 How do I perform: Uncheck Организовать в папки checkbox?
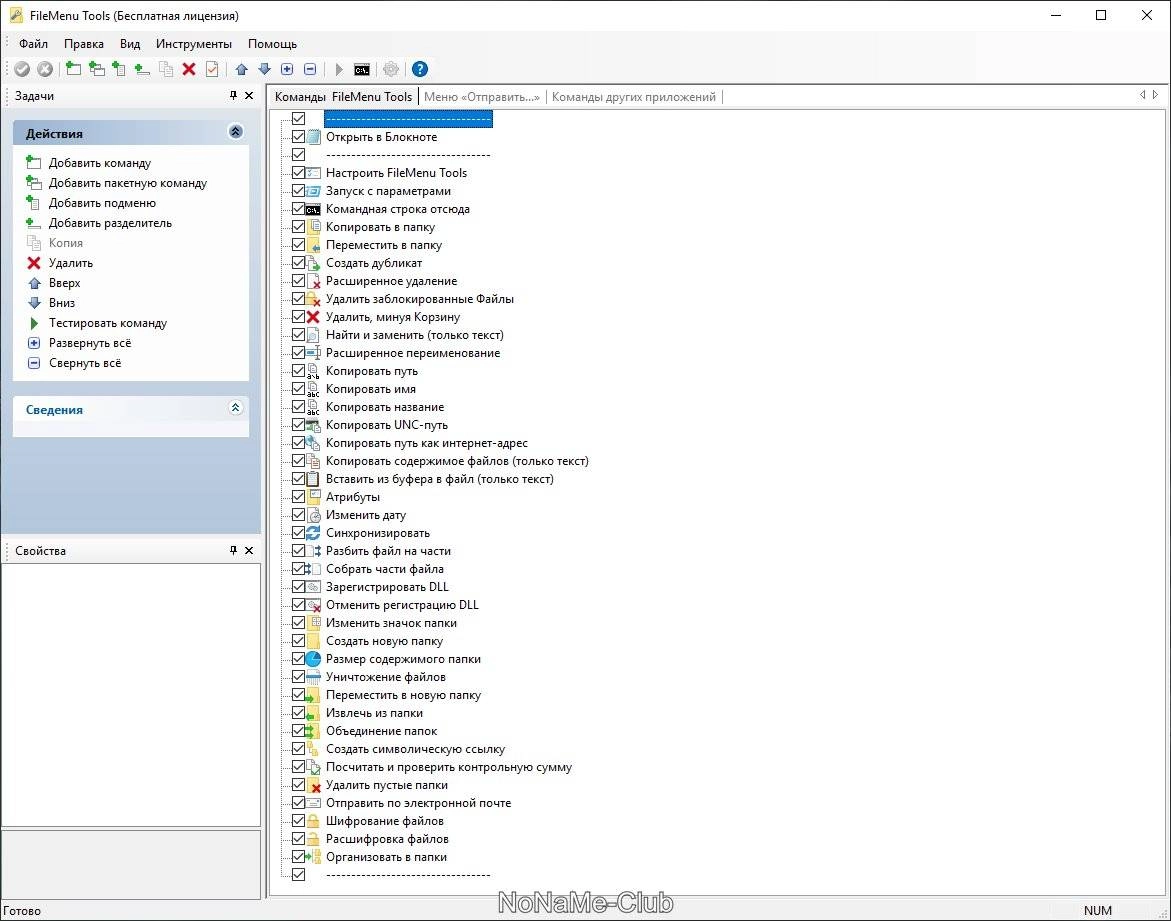click(x=299, y=857)
